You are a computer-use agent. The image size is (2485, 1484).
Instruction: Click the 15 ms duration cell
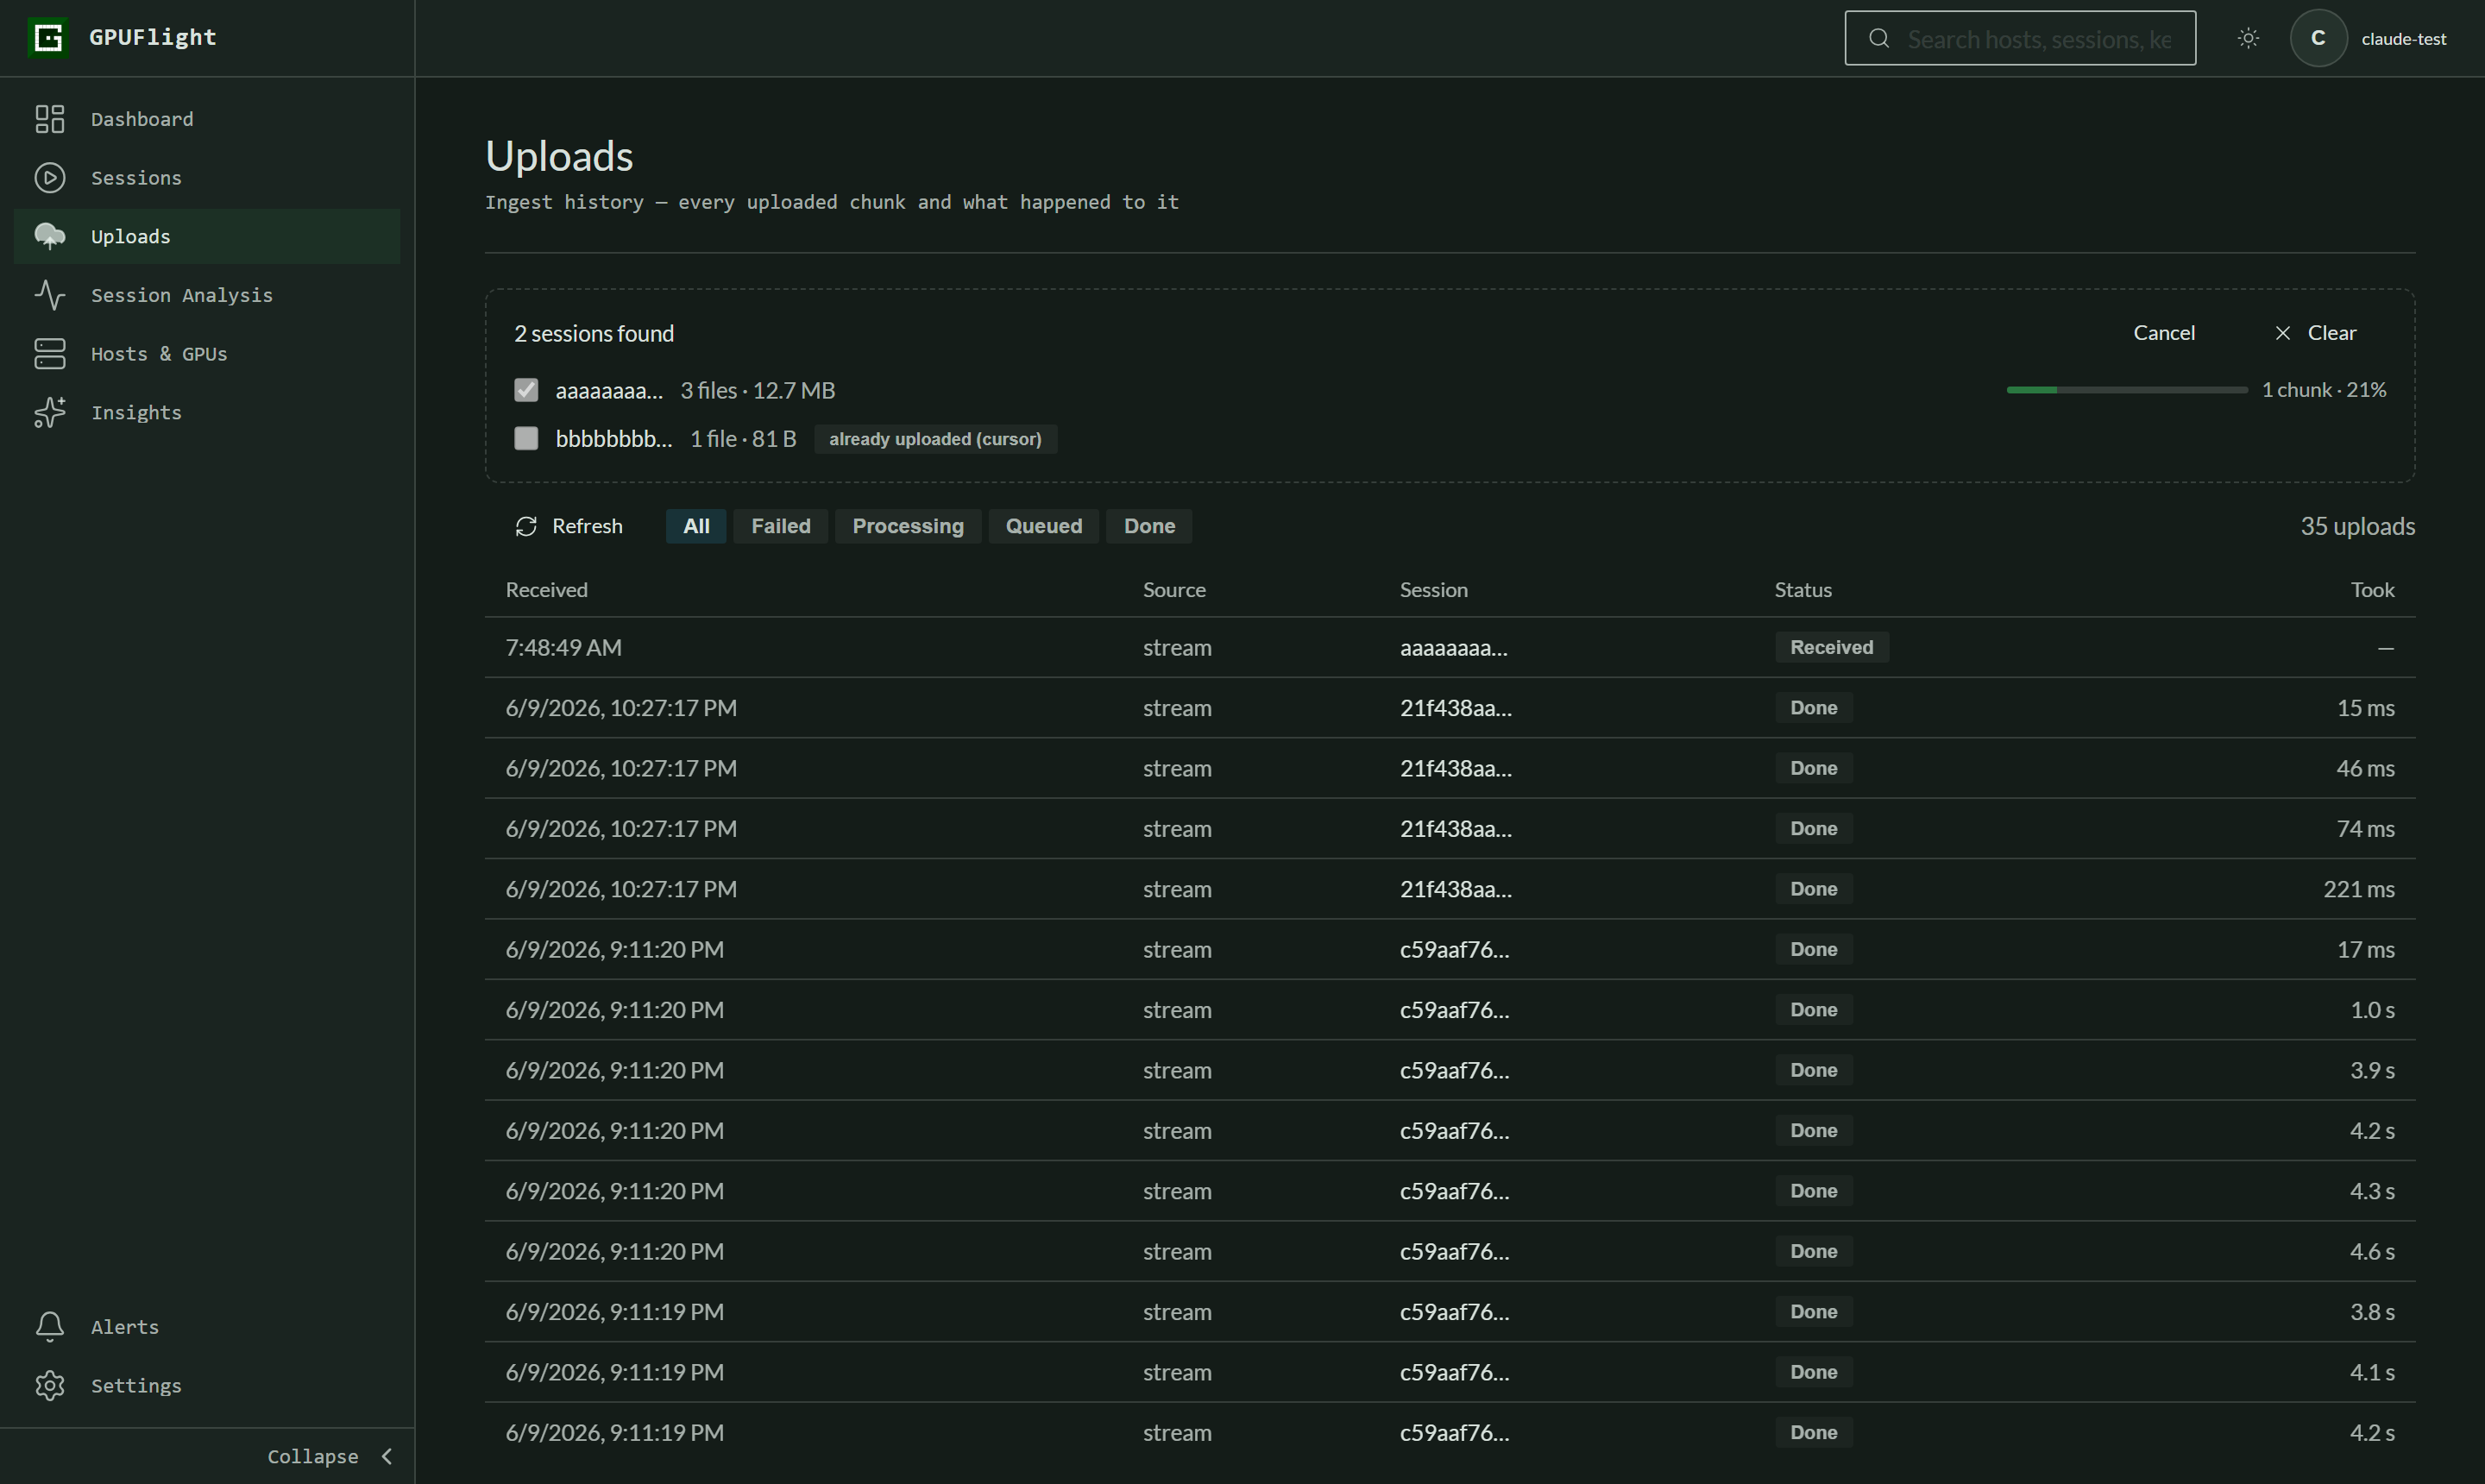[2365, 708]
